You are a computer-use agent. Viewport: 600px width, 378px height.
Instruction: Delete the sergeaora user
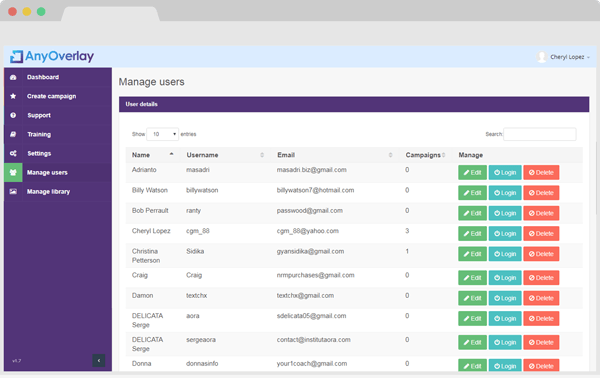(541, 342)
